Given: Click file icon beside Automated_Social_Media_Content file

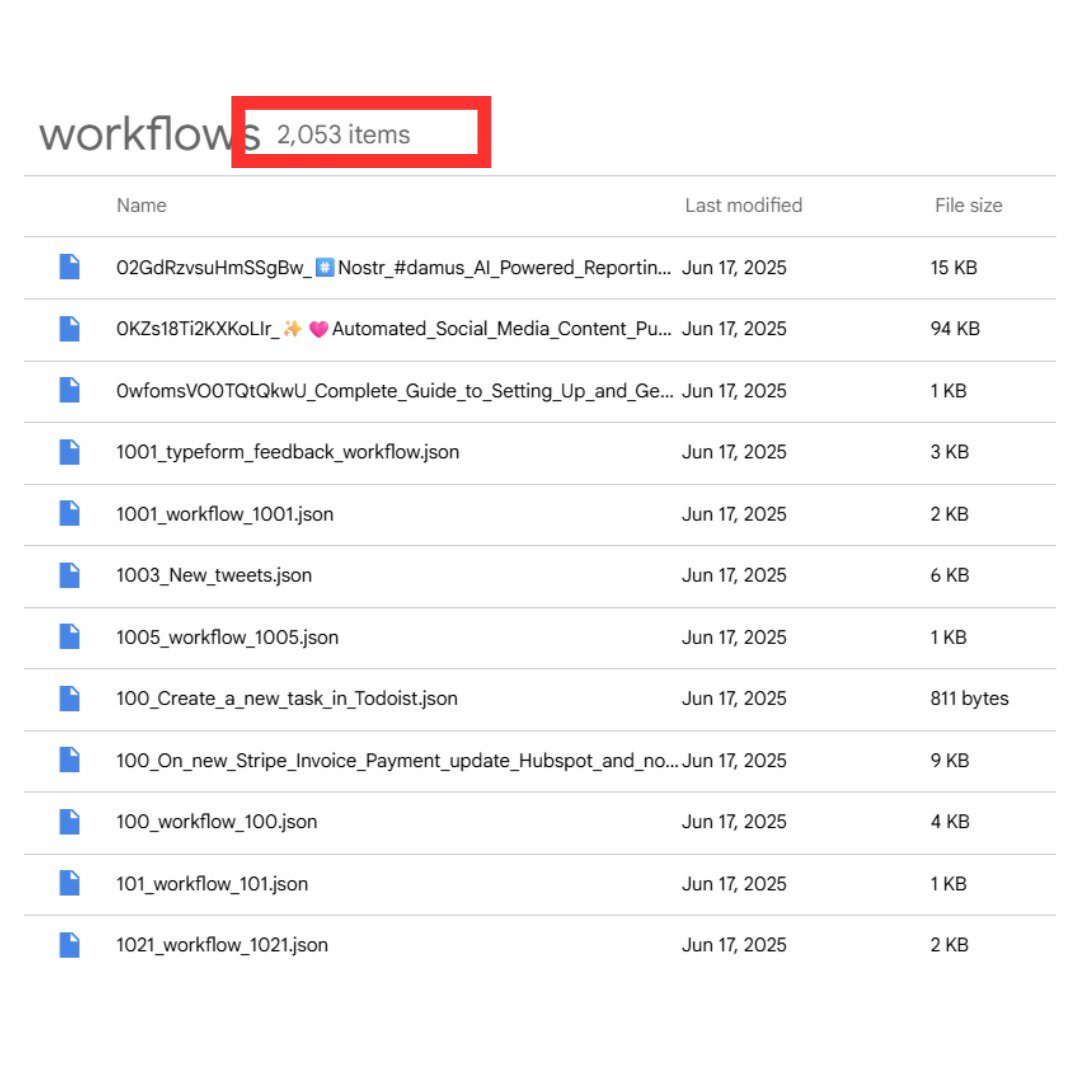Looking at the screenshot, I should click(69, 329).
